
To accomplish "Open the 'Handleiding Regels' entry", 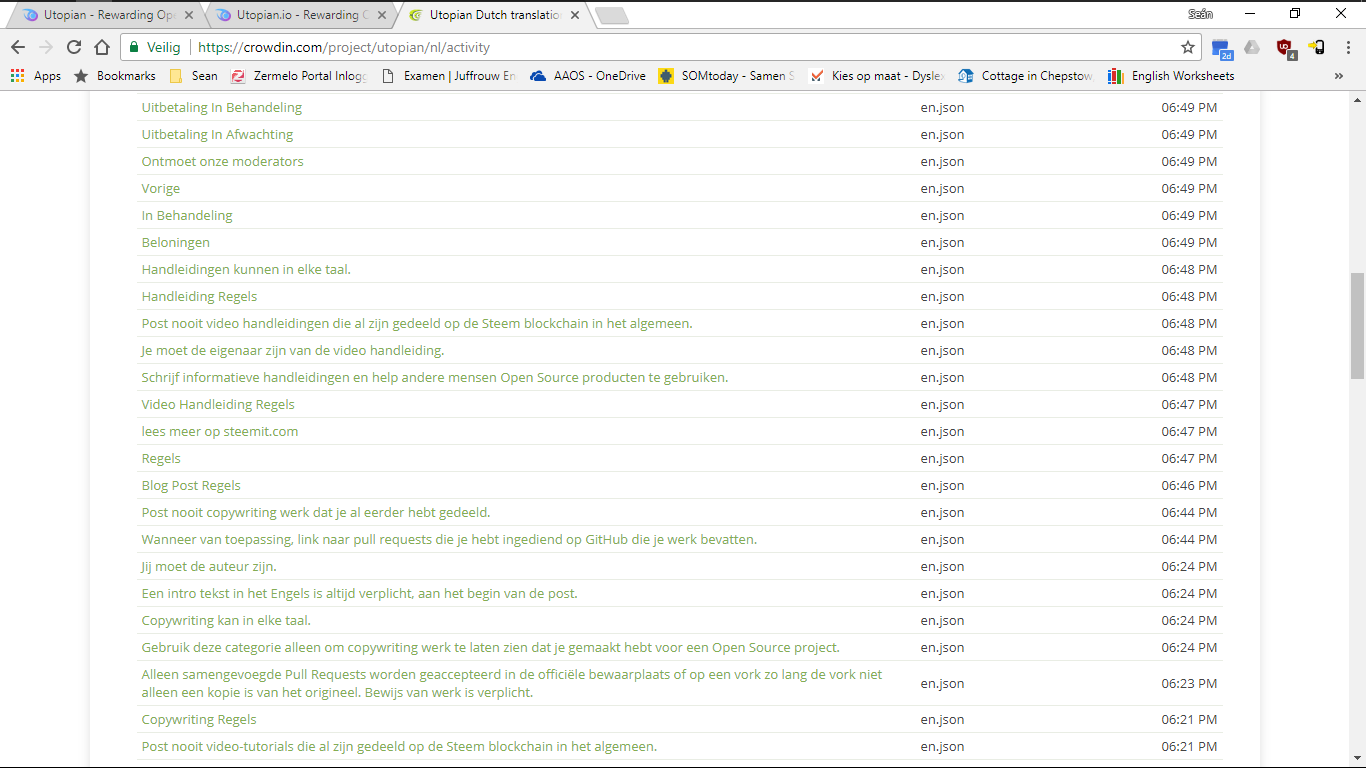I will (x=199, y=296).
